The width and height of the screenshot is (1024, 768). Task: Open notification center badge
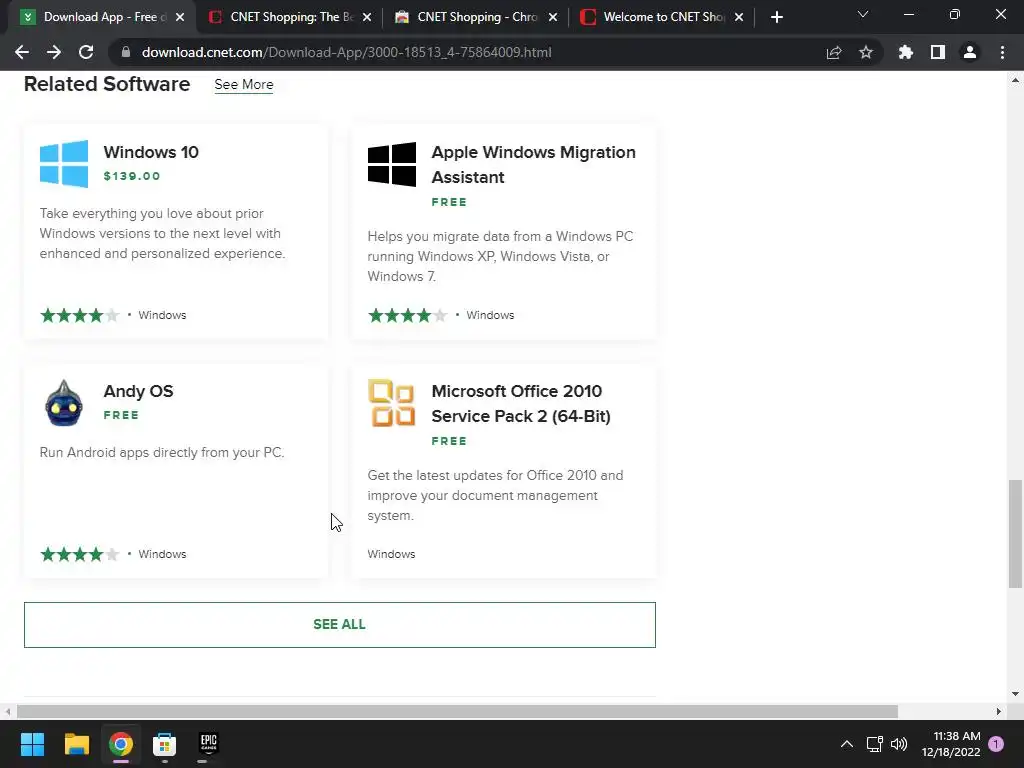996,744
